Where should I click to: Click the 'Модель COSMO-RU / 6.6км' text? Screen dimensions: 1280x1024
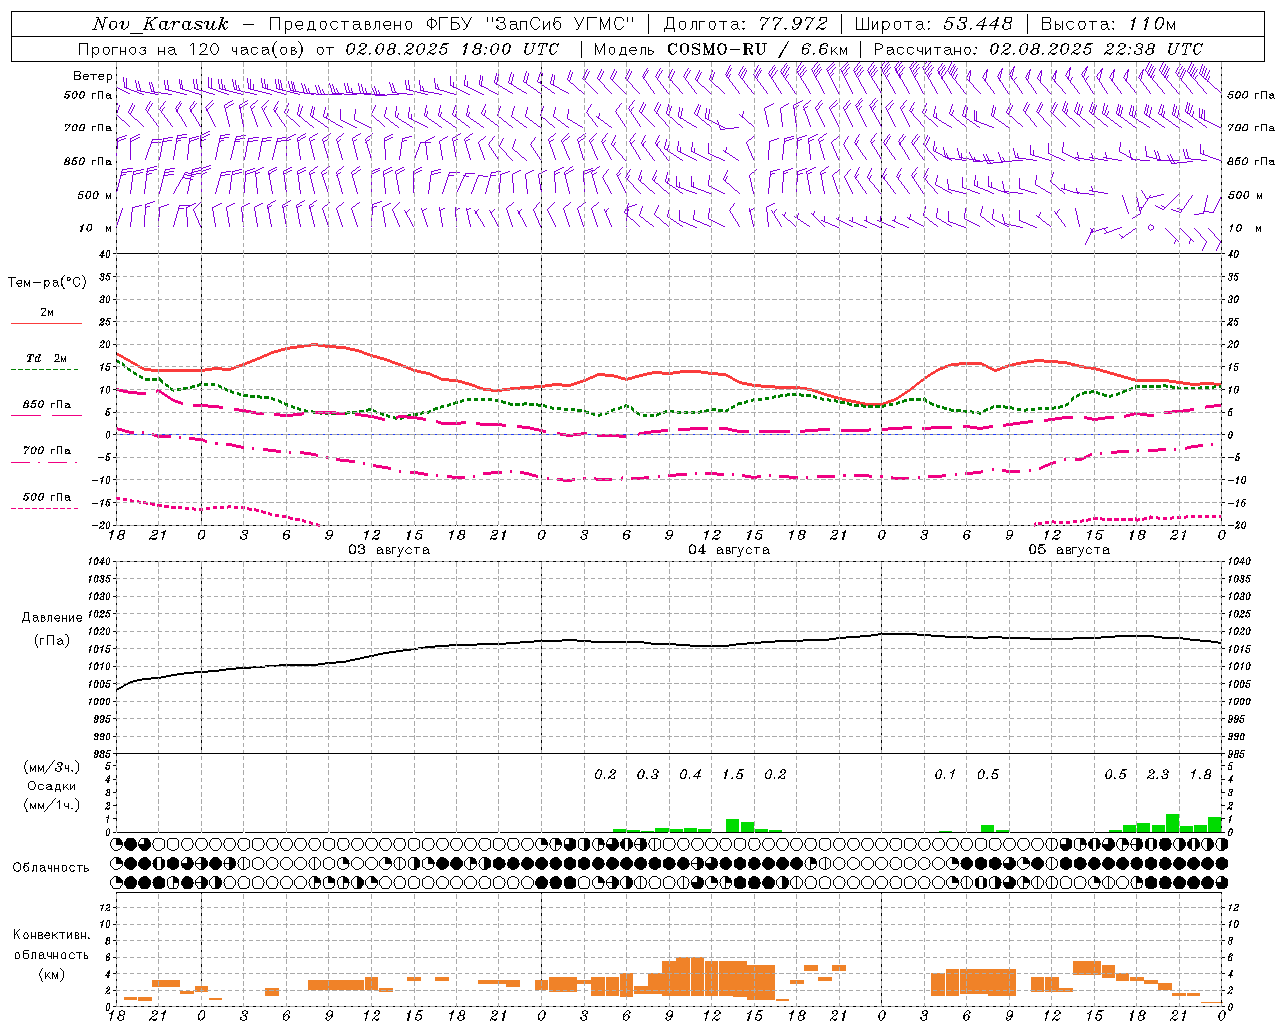coord(721,49)
